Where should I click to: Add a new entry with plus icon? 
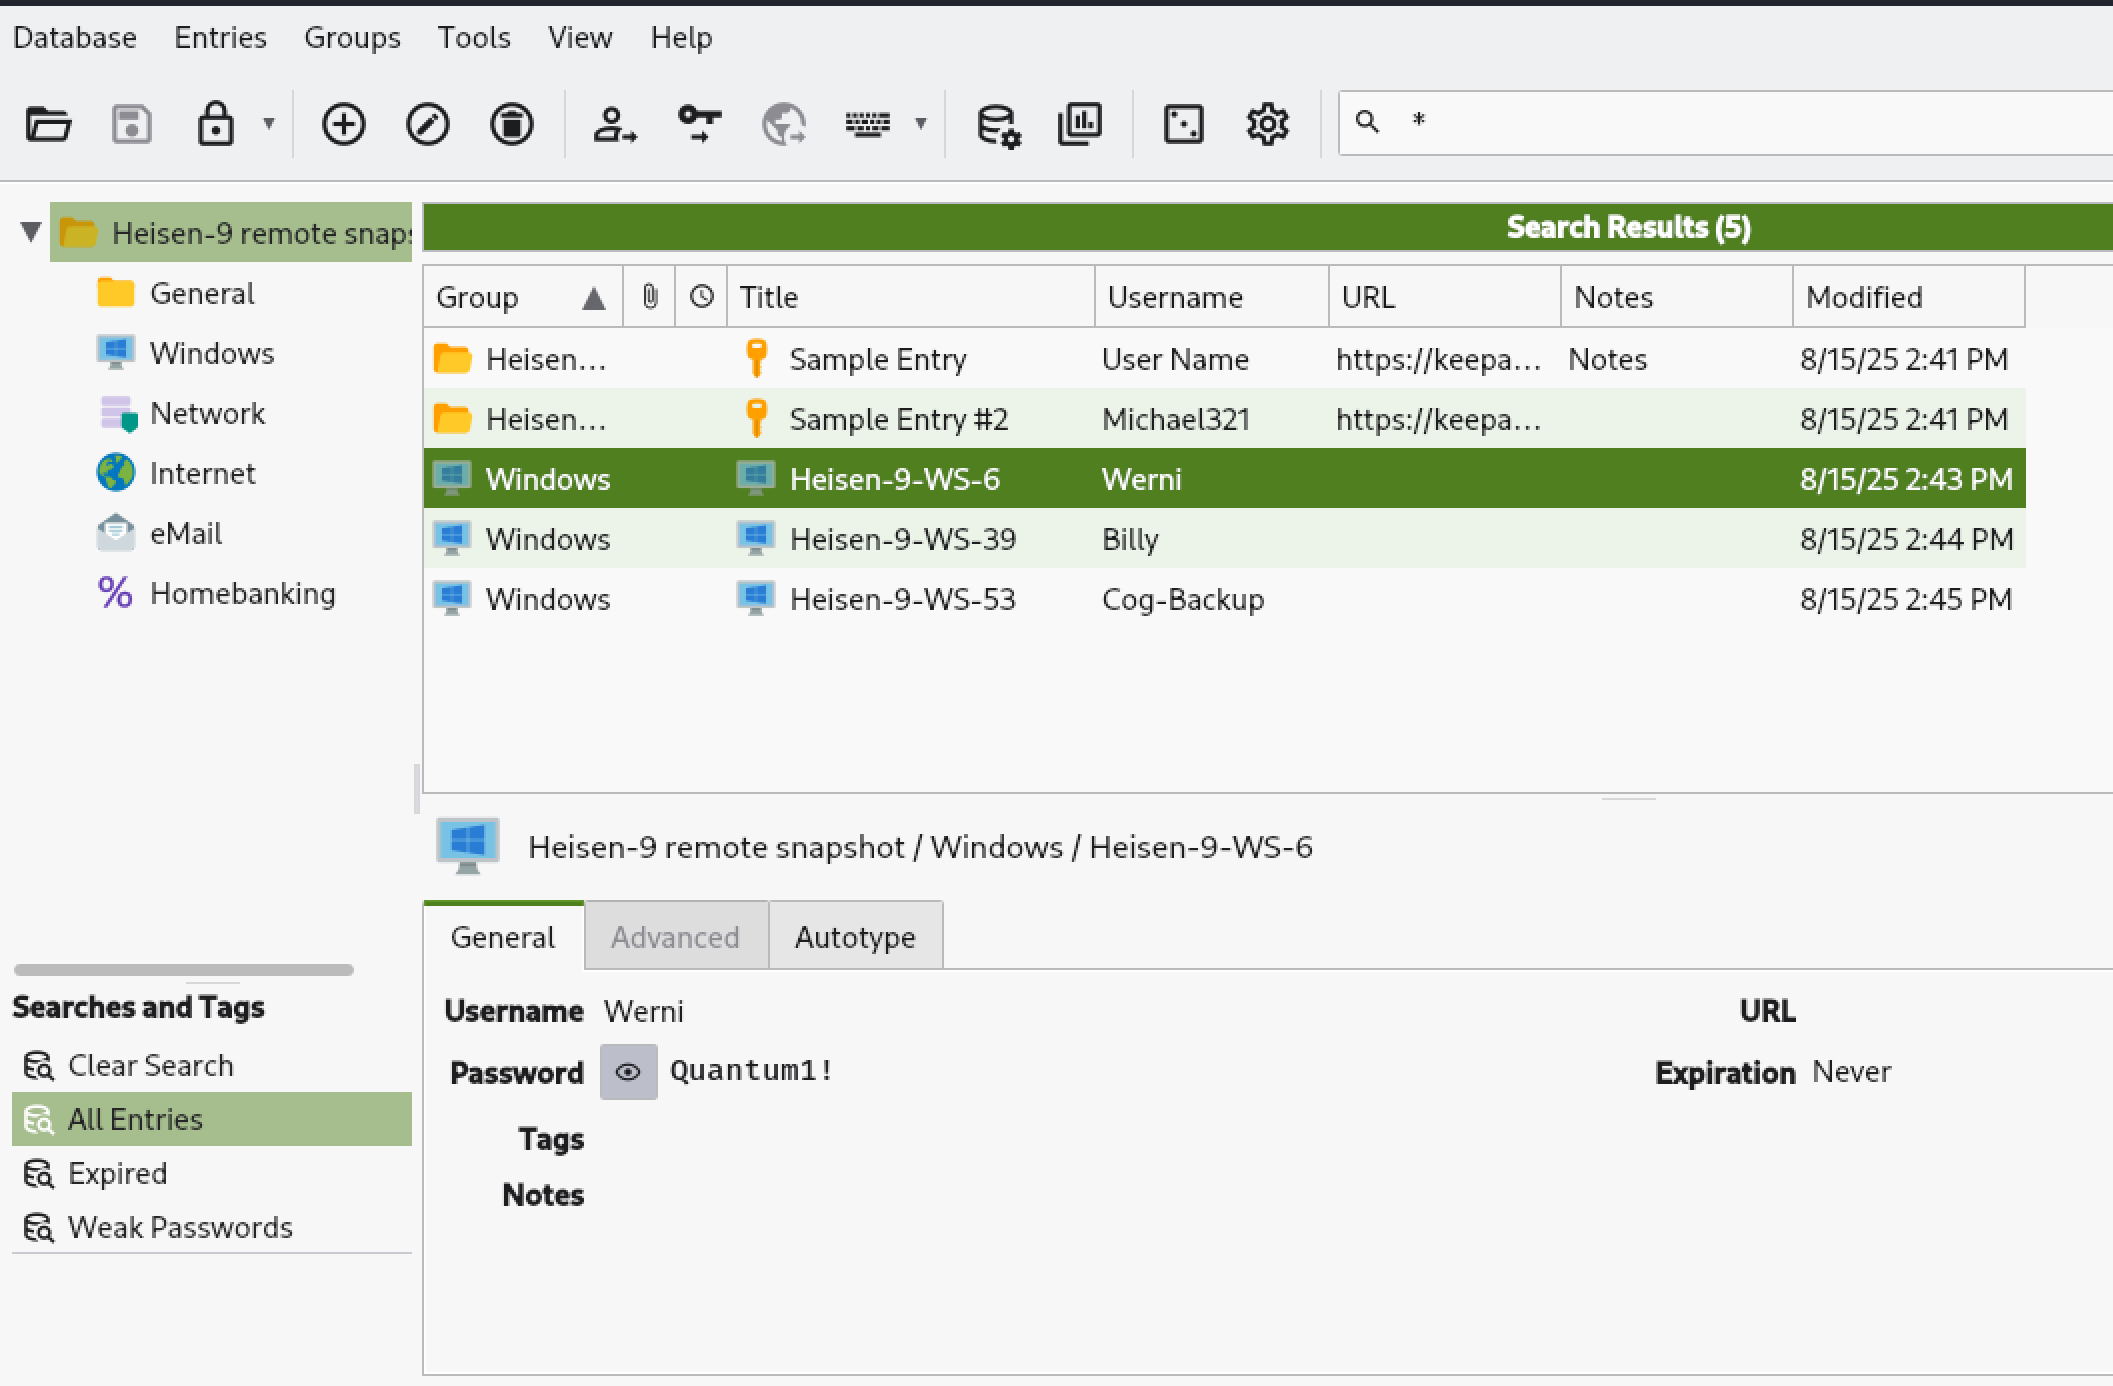(343, 125)
